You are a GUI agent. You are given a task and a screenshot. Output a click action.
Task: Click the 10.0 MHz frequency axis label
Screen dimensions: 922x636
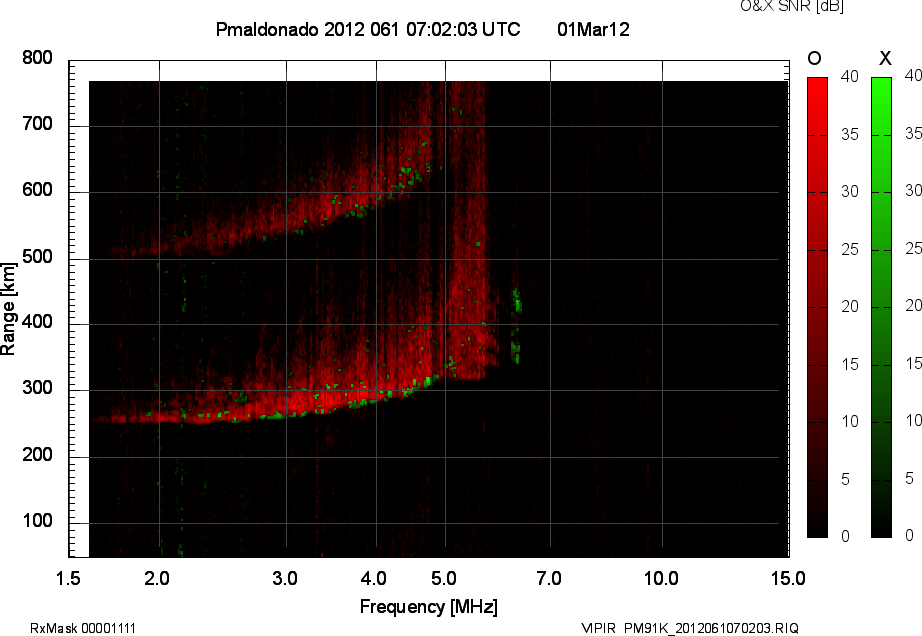point(662,578)
